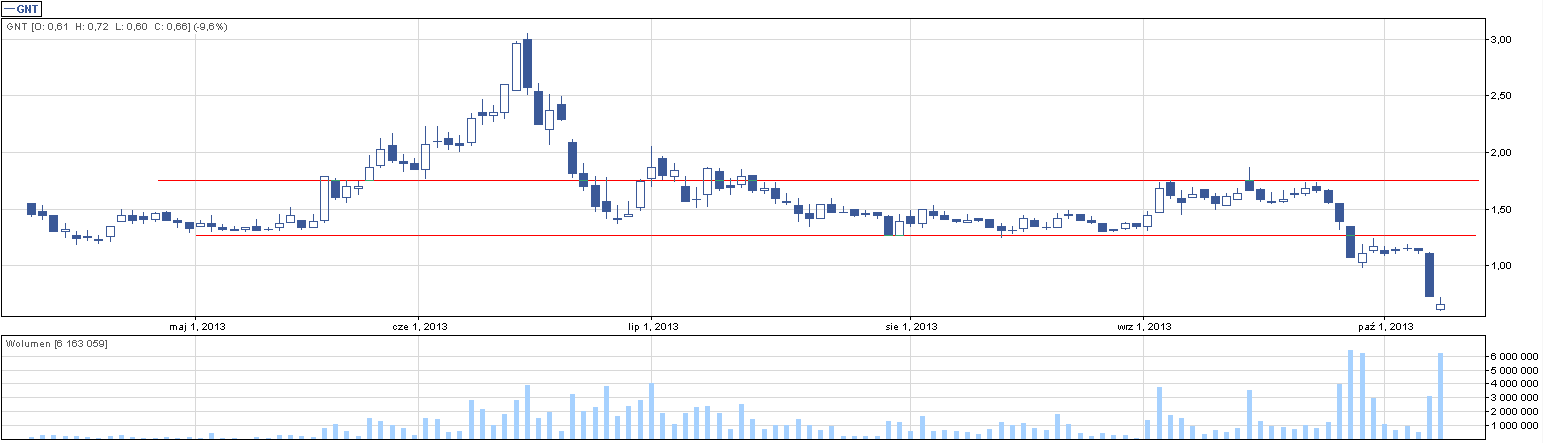The image size is (1543, 443).
Task: Click the lip 1, 2013 date label
Action: tap(653, 326)
